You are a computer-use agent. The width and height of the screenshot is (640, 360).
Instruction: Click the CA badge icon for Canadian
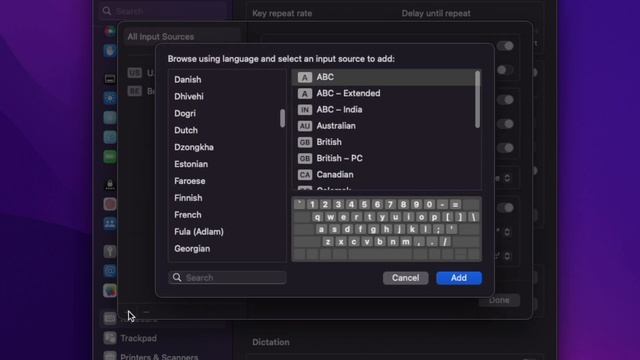[x=304, y=175]
